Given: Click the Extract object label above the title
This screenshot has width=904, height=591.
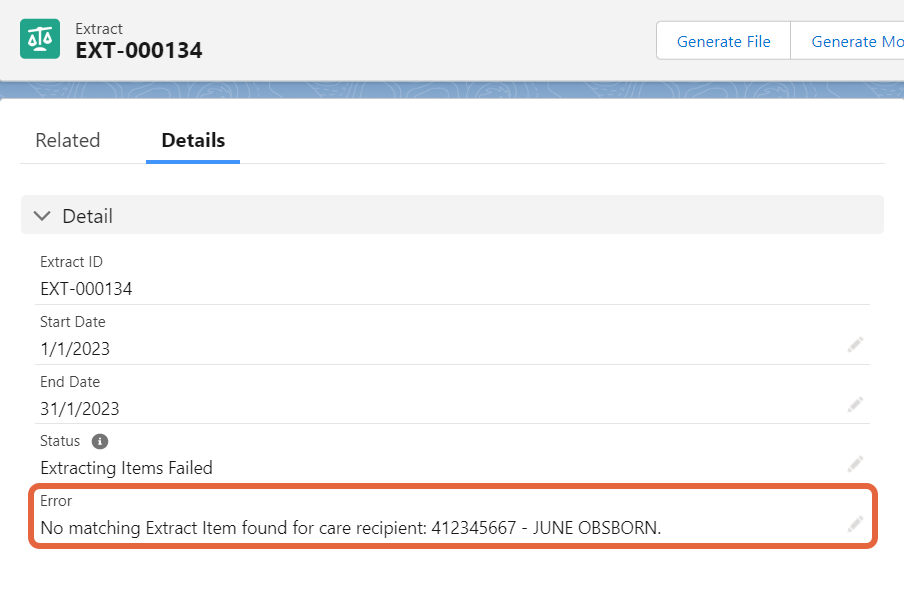Looking at the screenshot, I should click(x=99, y=29).
